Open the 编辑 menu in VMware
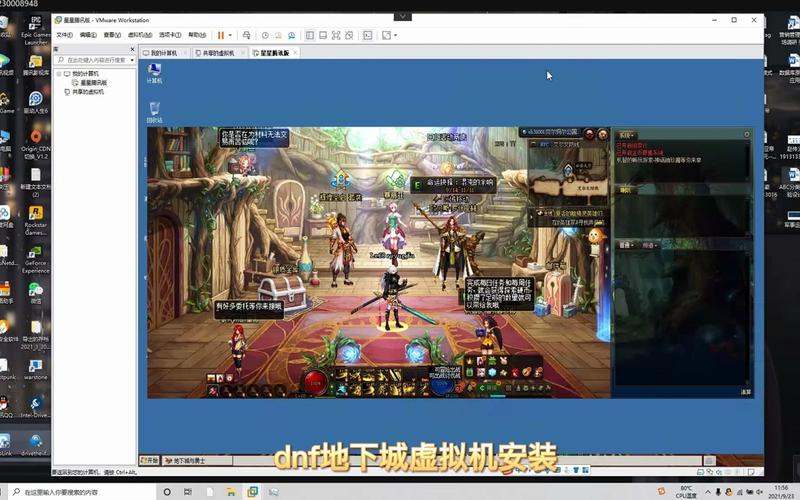 click(x=88, y=35)
